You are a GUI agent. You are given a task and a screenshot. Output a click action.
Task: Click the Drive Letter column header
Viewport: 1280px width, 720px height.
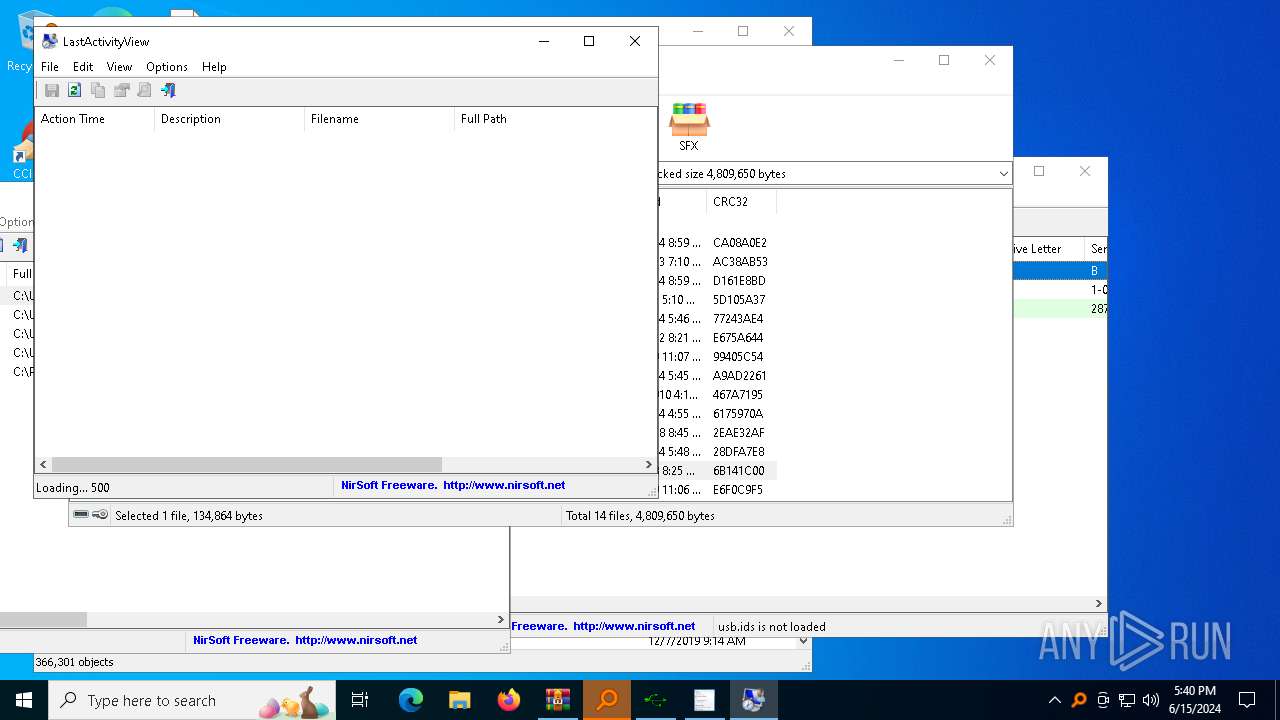point(1048,249)
